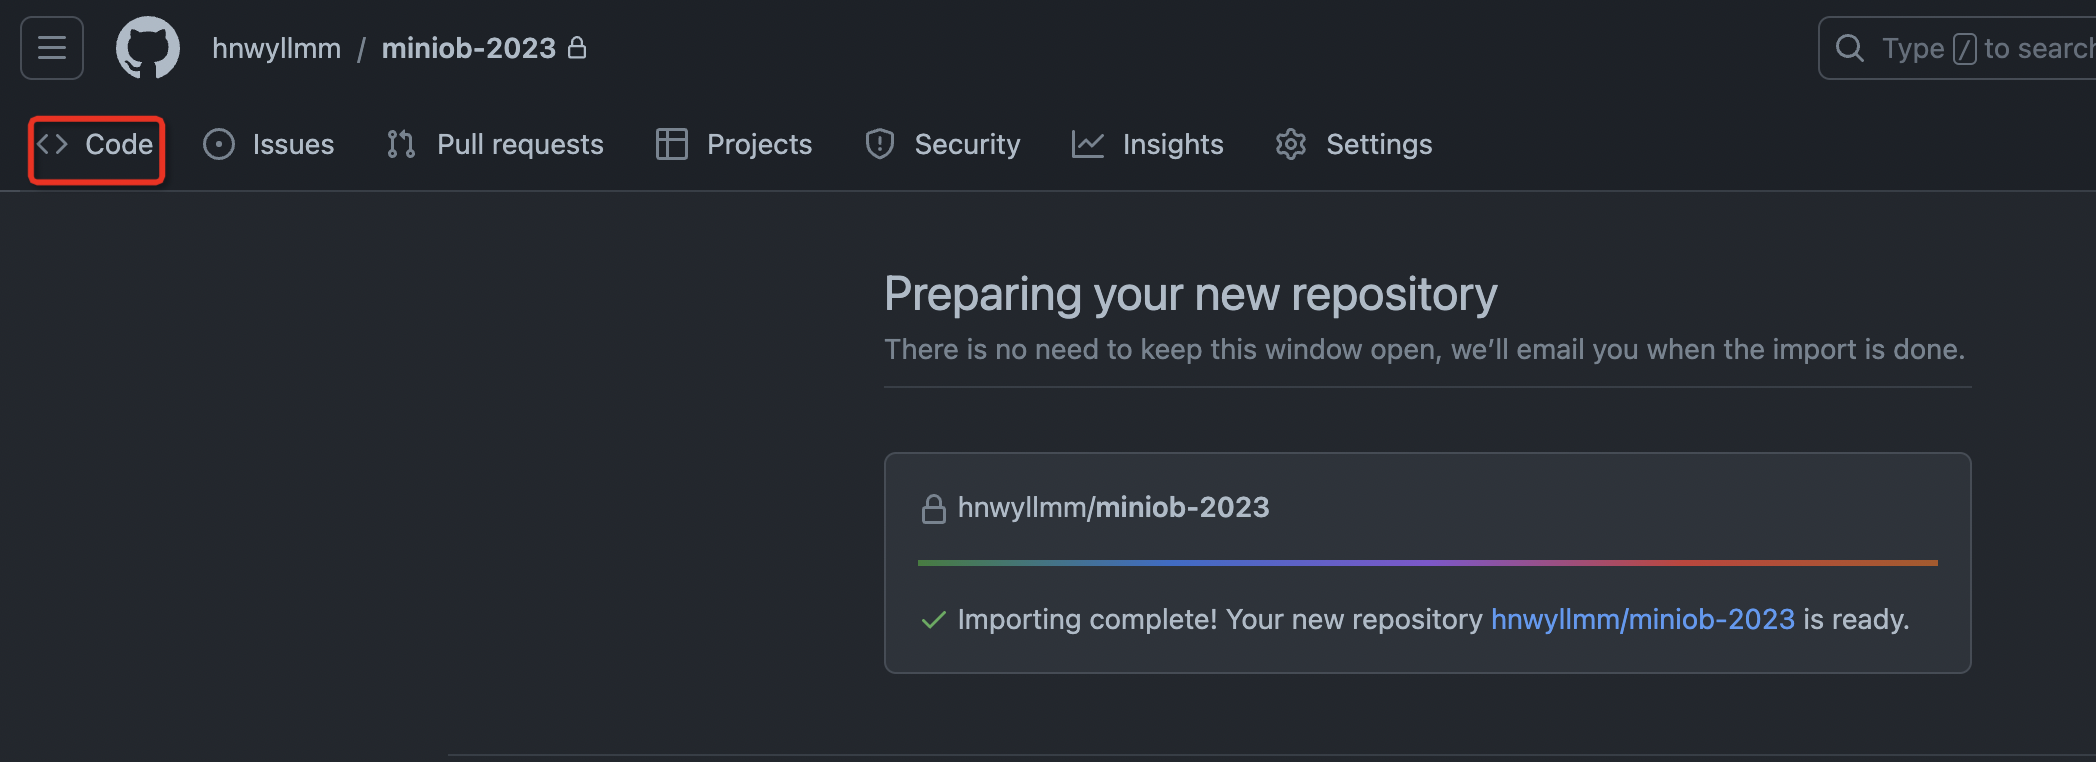2096x762 pixels.
Task: Open repository Settings tab
Action: point(1353,145)
